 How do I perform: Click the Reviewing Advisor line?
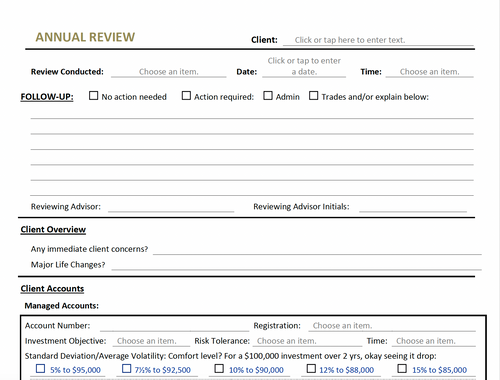coord(171,207)
